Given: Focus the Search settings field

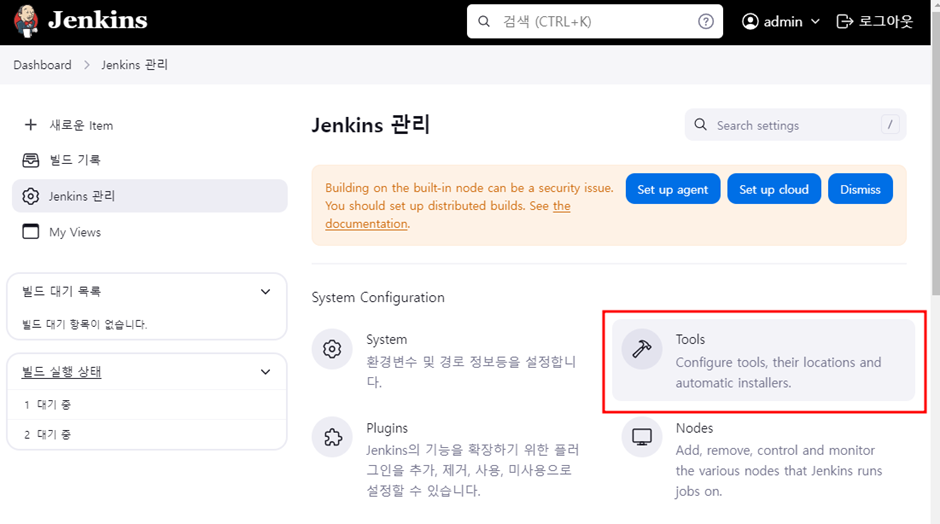Looking at the screenshot, I should coord(795,125).
